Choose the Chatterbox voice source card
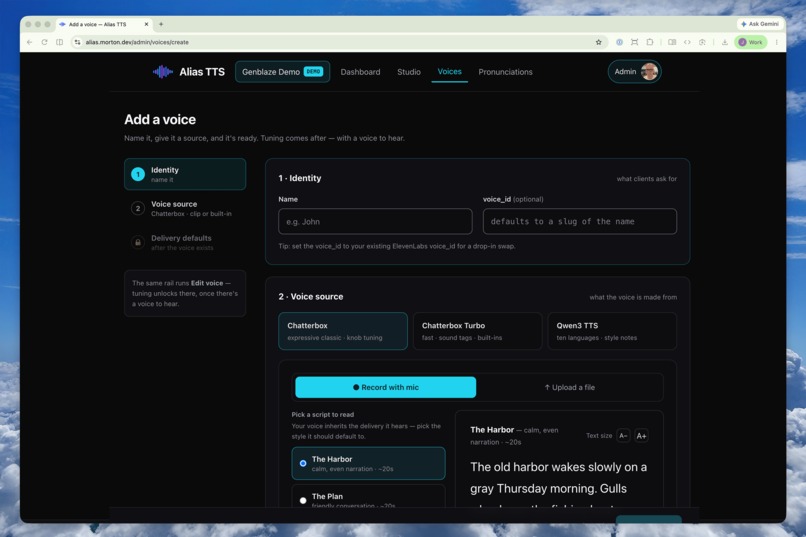806x537 pixels. tap(342, 331)
